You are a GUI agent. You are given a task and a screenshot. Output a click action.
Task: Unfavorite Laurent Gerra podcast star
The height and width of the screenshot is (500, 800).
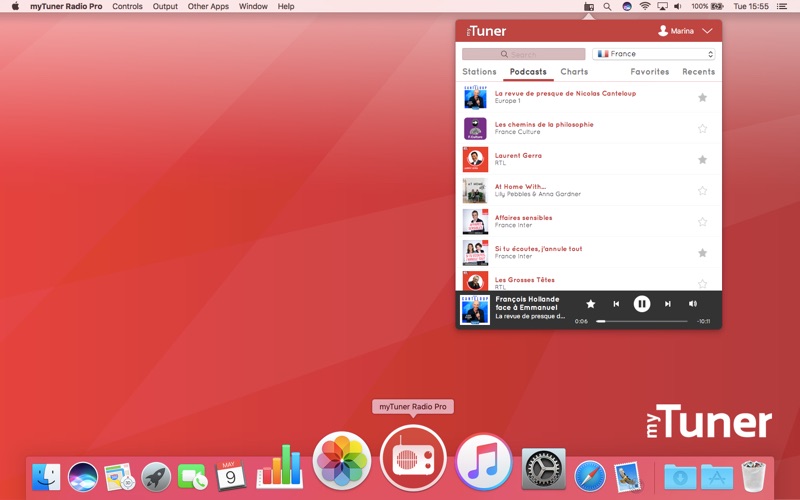coord(703,160)
